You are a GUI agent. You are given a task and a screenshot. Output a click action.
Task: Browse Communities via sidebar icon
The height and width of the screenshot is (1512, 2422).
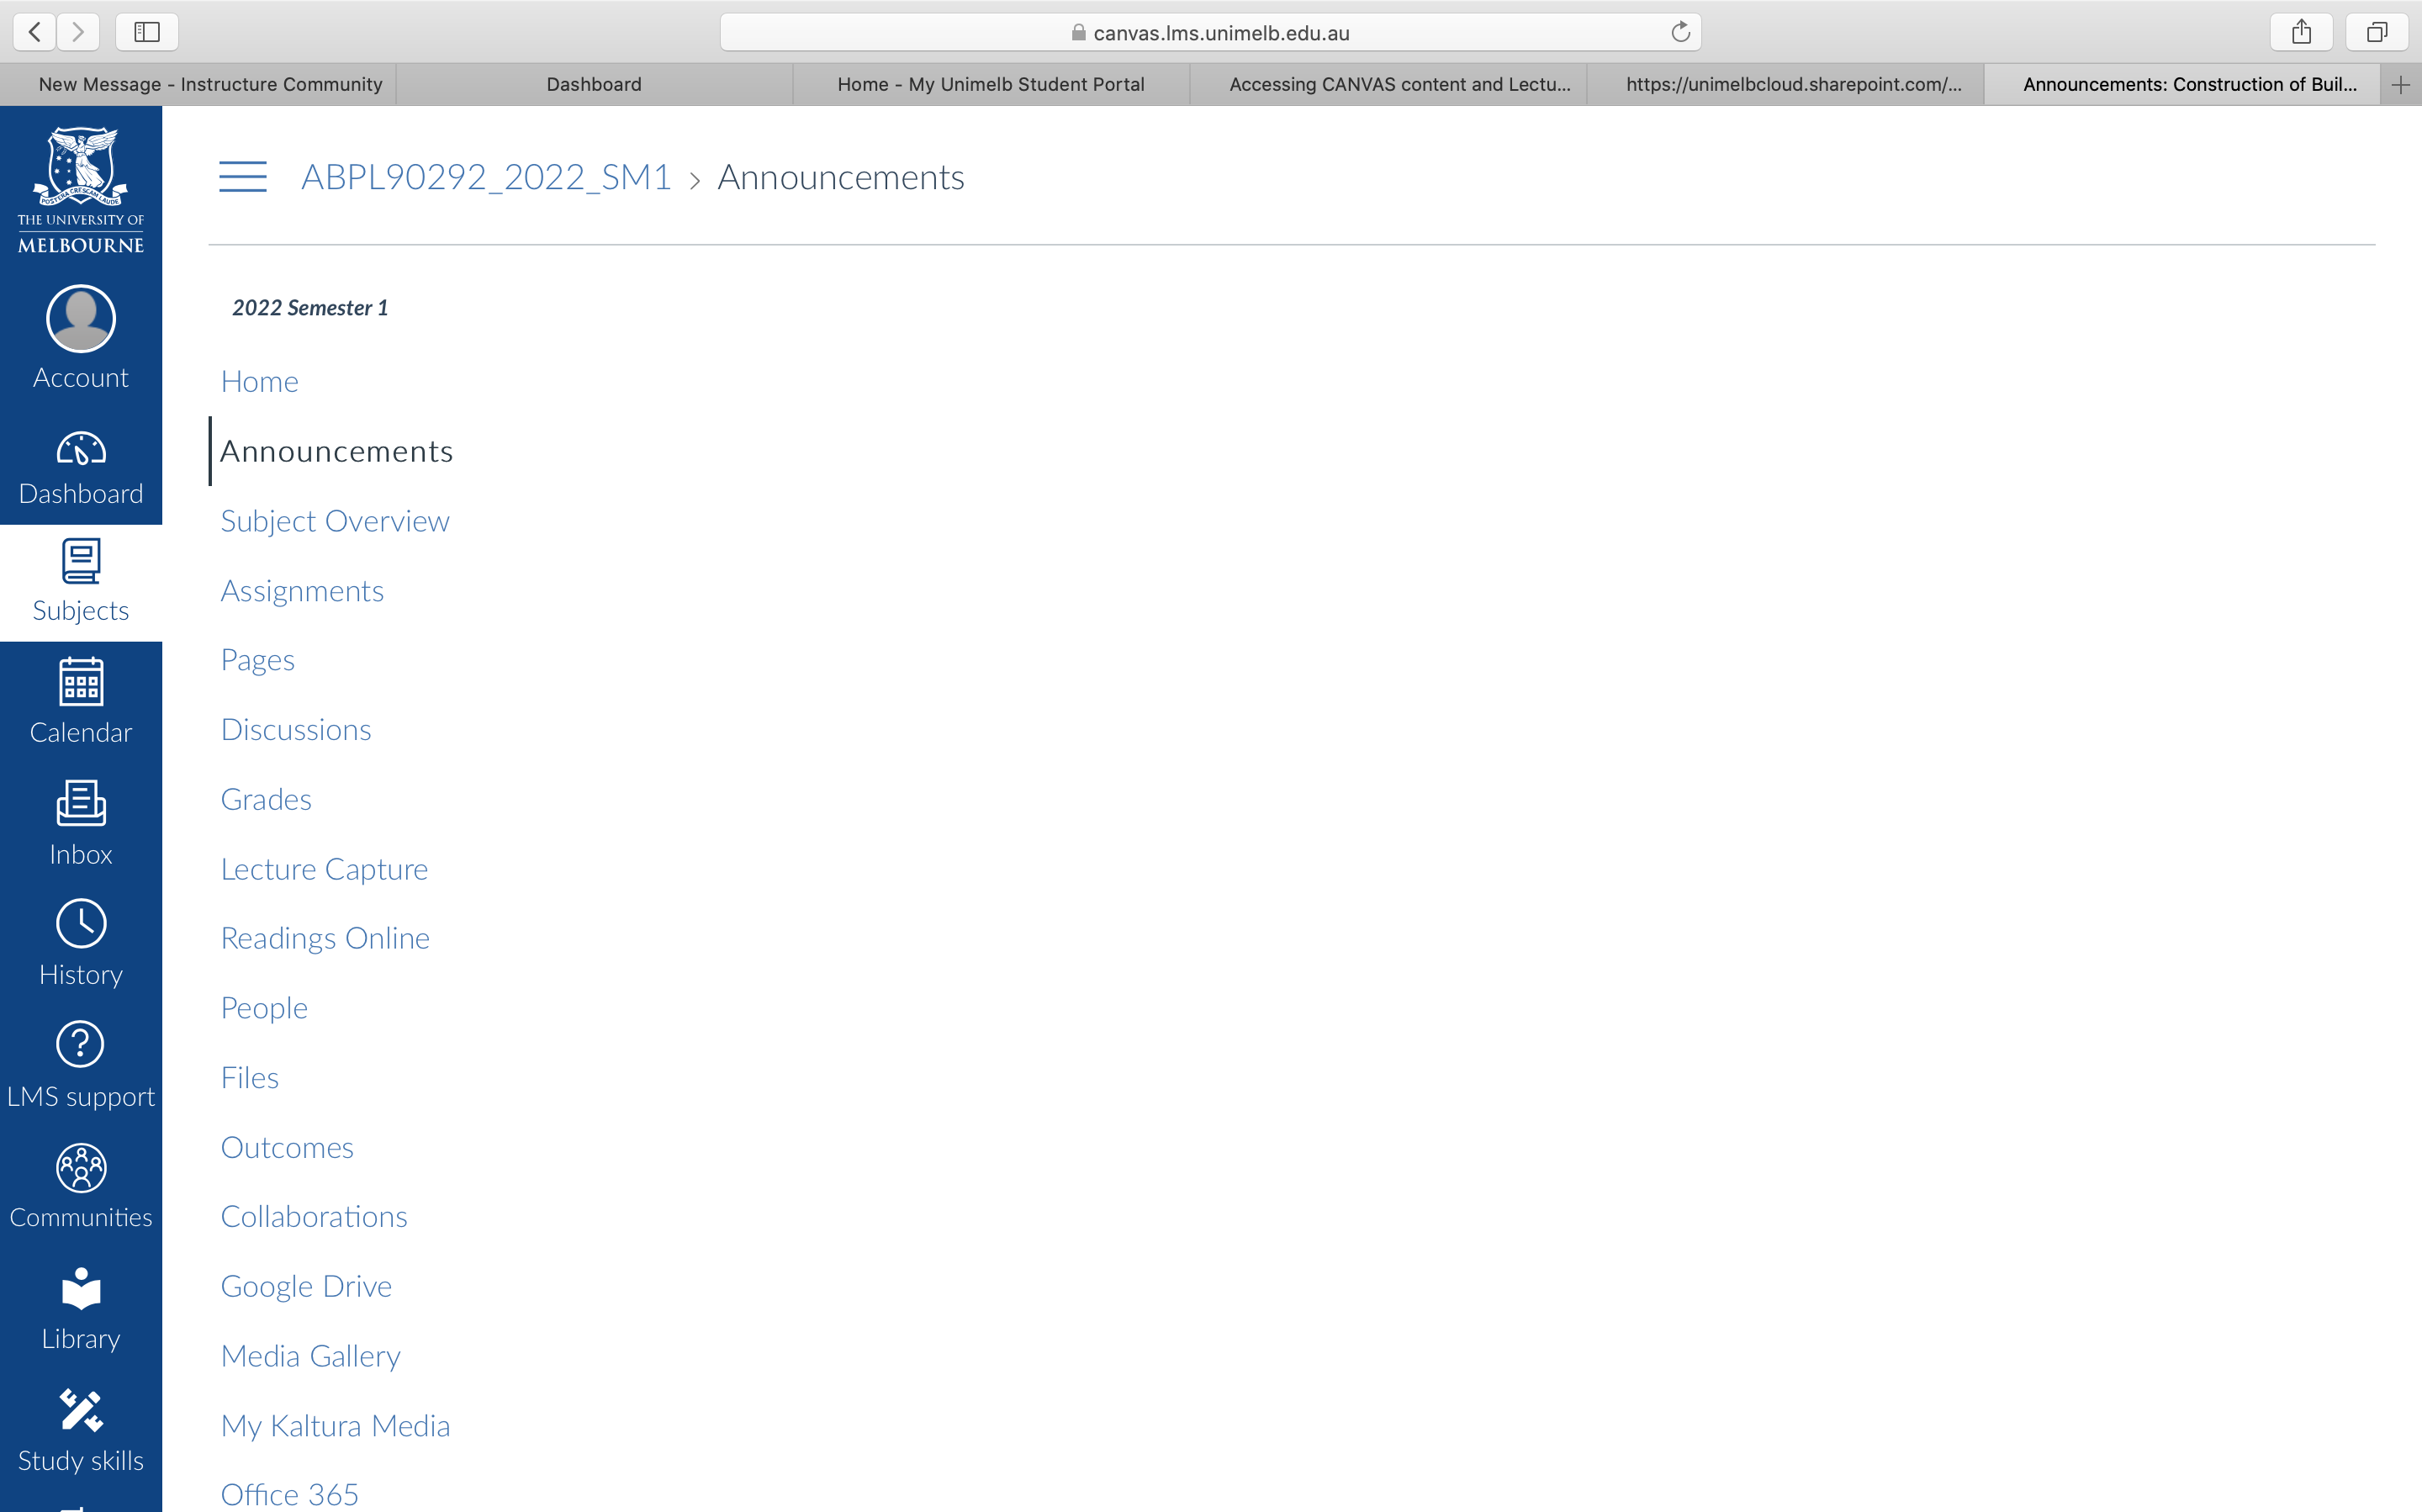(80, 1185)
